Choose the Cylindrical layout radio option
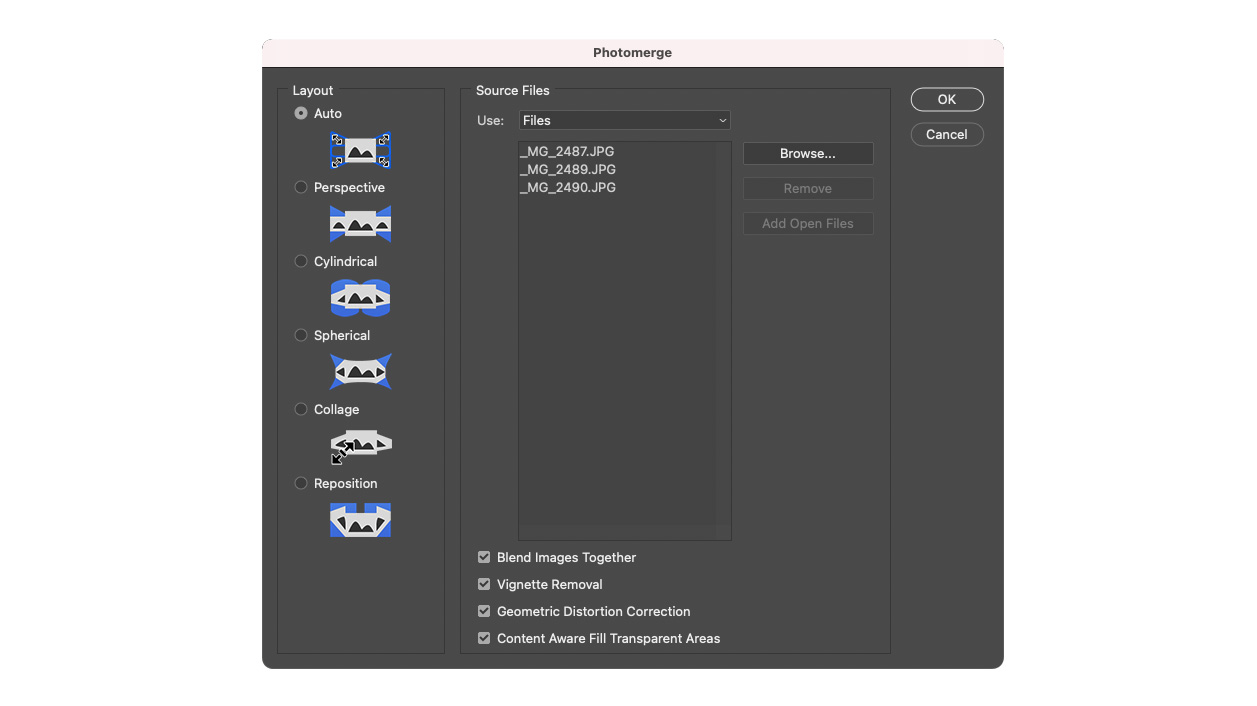The width and height of the screenshot is (1257, 706). [x=301, y=261]
